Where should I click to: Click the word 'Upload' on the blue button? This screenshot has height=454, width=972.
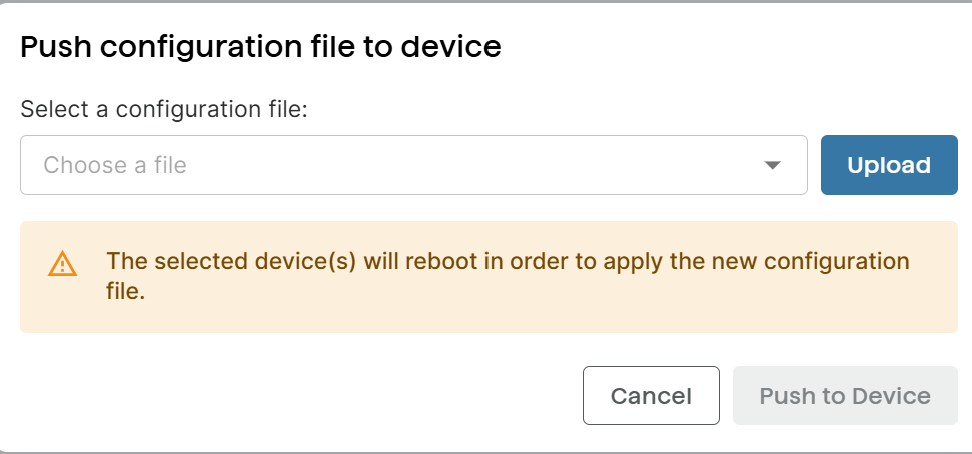click(889, 165)
